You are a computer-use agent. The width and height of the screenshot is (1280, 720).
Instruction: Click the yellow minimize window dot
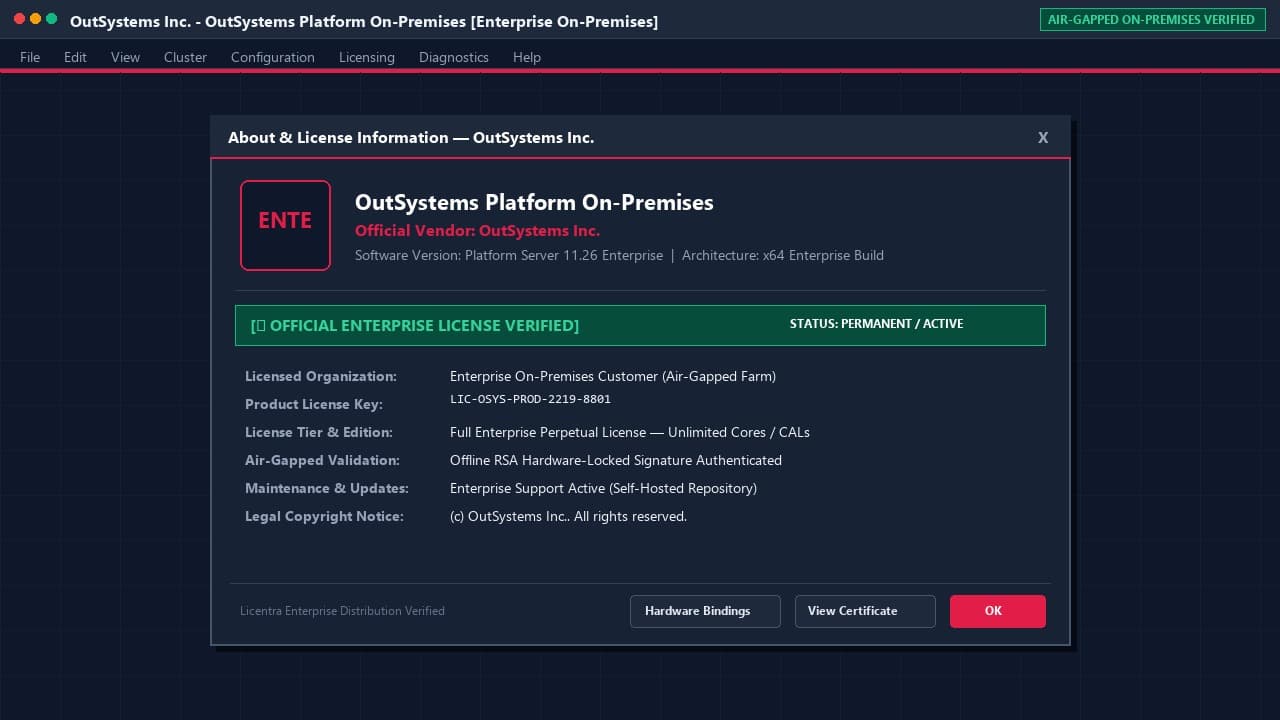point(35,19)
